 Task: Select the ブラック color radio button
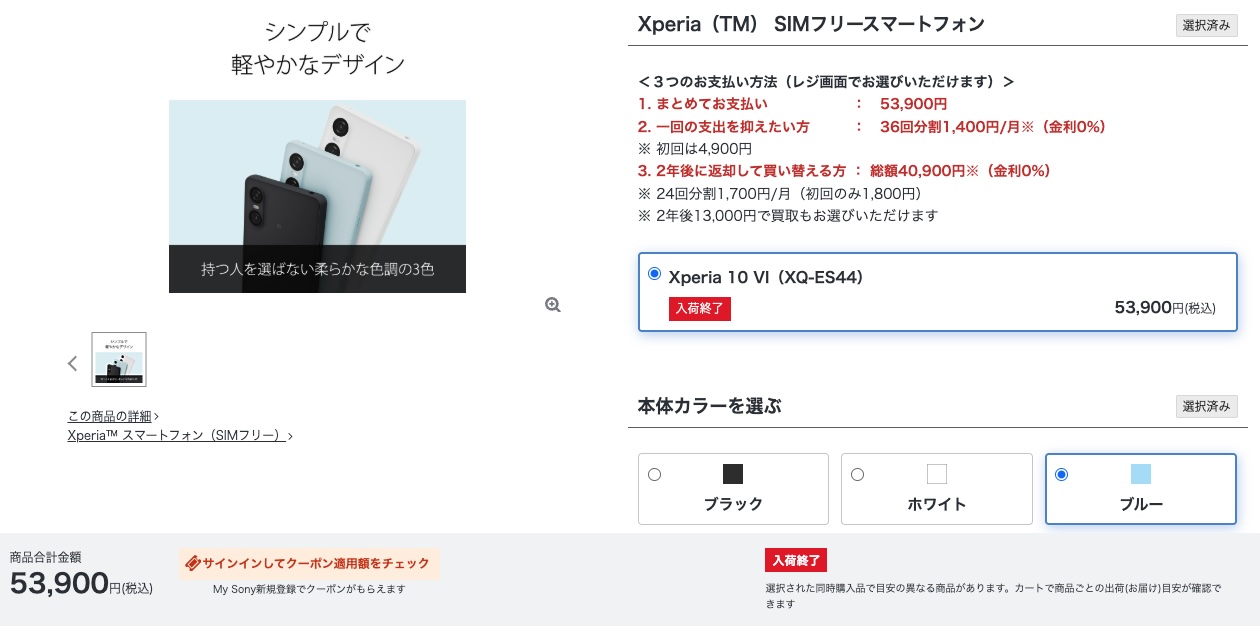(x=654, y=474)
